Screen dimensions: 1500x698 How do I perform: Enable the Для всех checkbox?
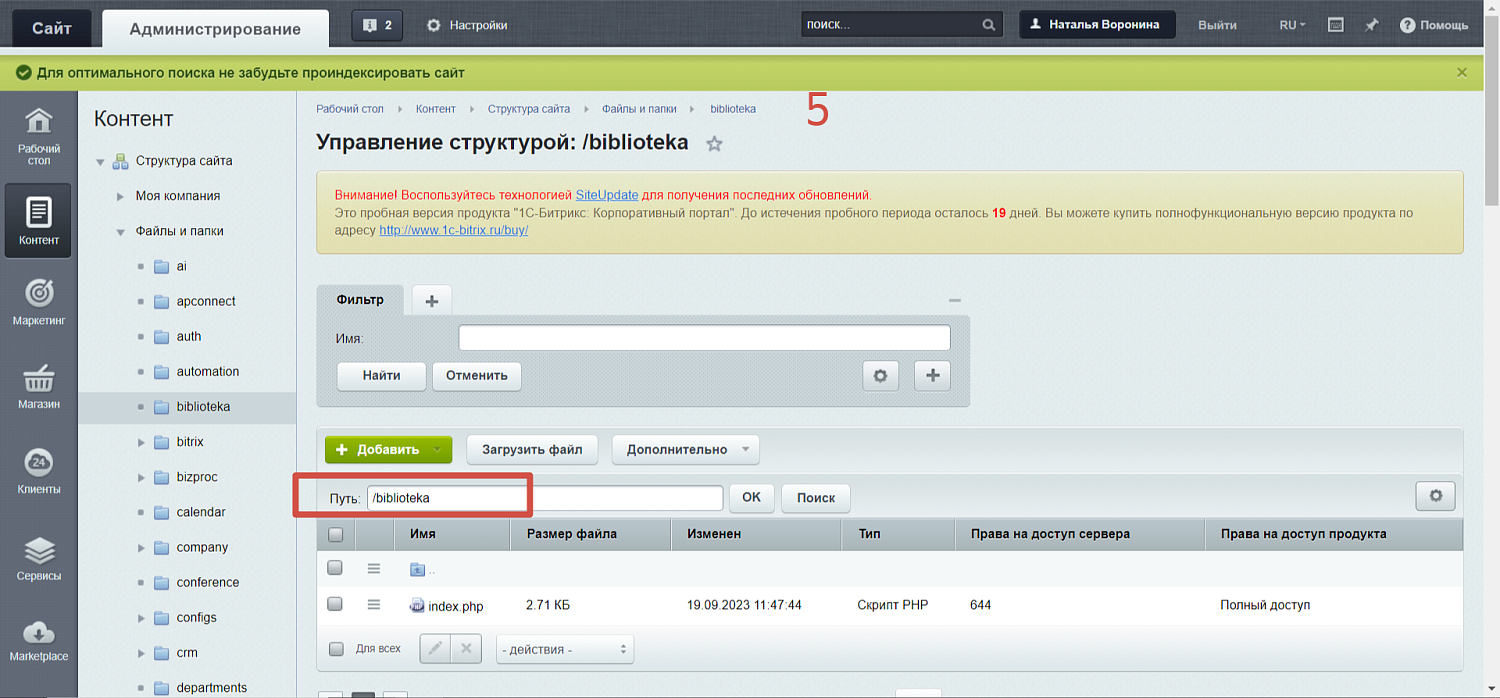(x=335, y=648)
